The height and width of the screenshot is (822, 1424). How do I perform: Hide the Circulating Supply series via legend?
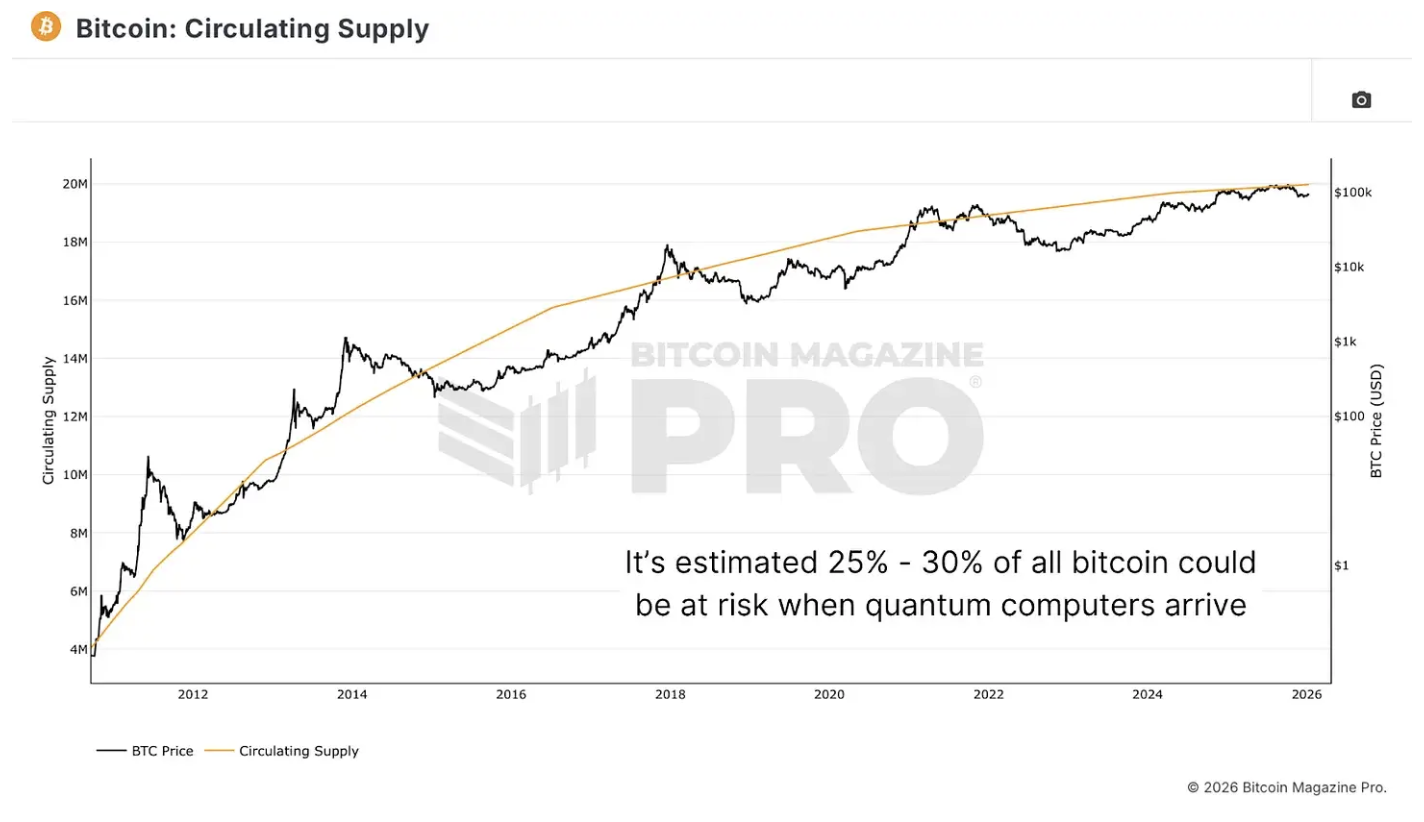coord(298,751)
